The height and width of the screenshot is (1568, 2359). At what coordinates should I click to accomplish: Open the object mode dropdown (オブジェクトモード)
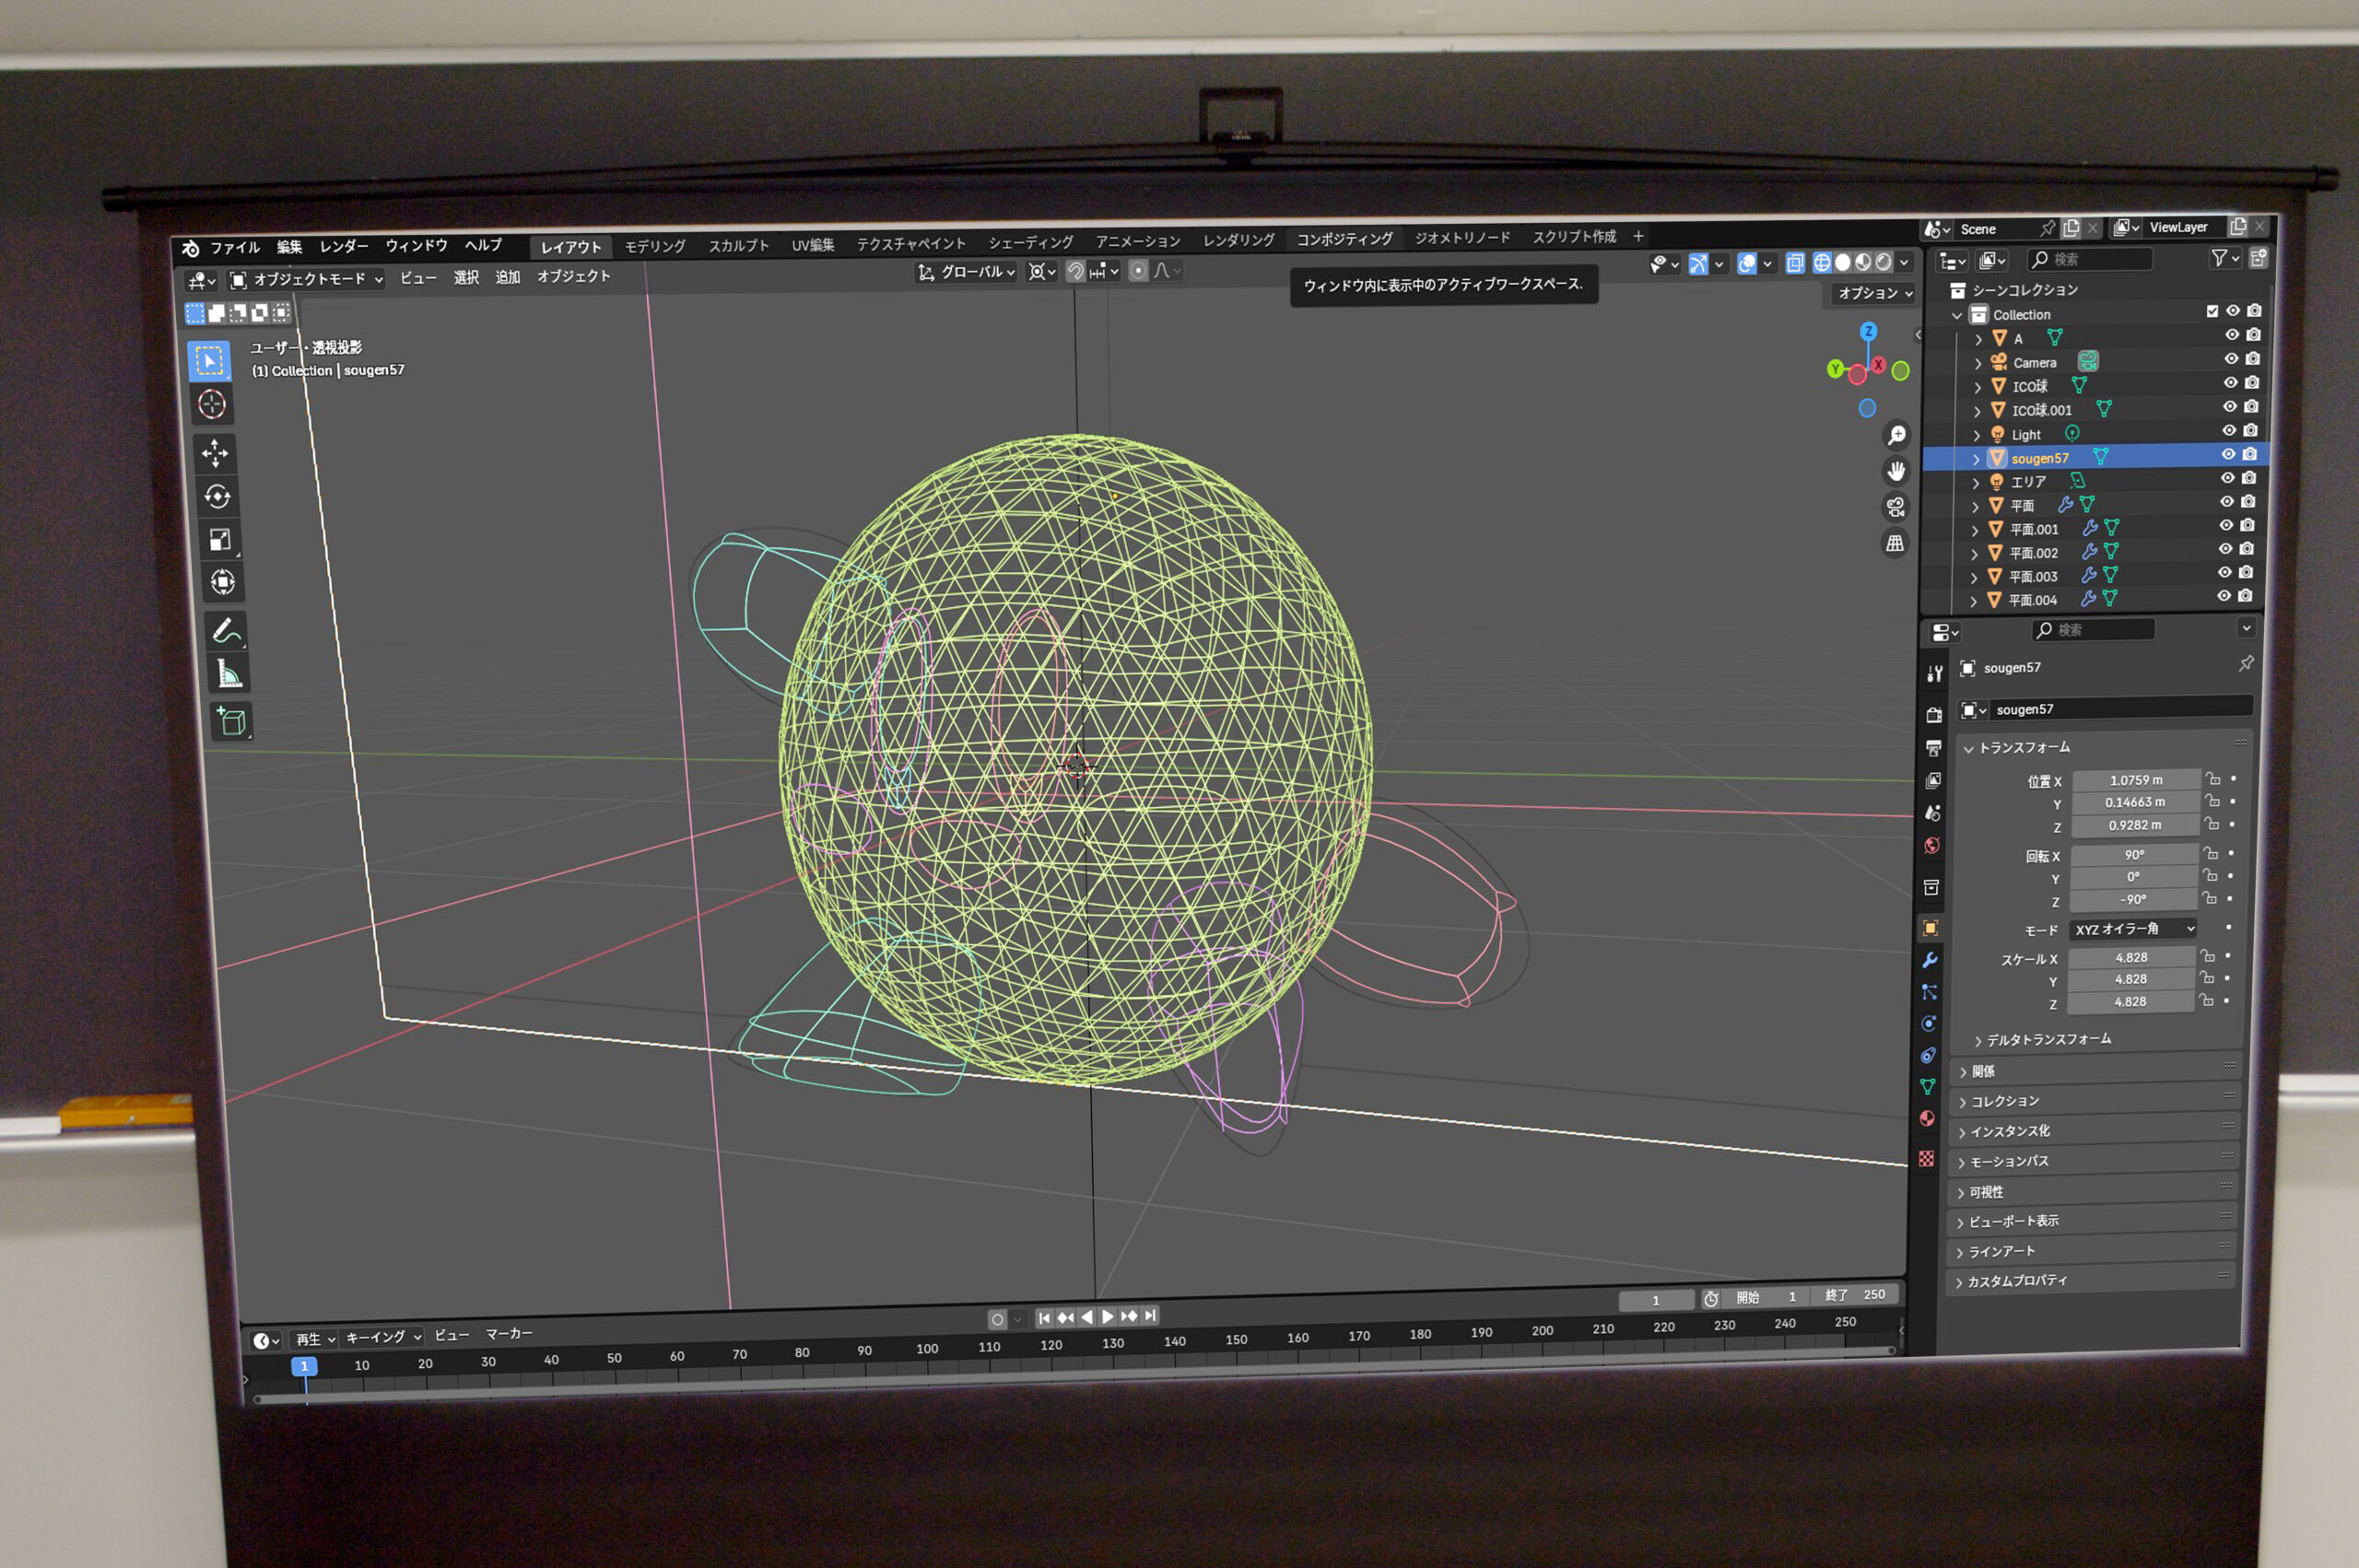coord(307,280)
